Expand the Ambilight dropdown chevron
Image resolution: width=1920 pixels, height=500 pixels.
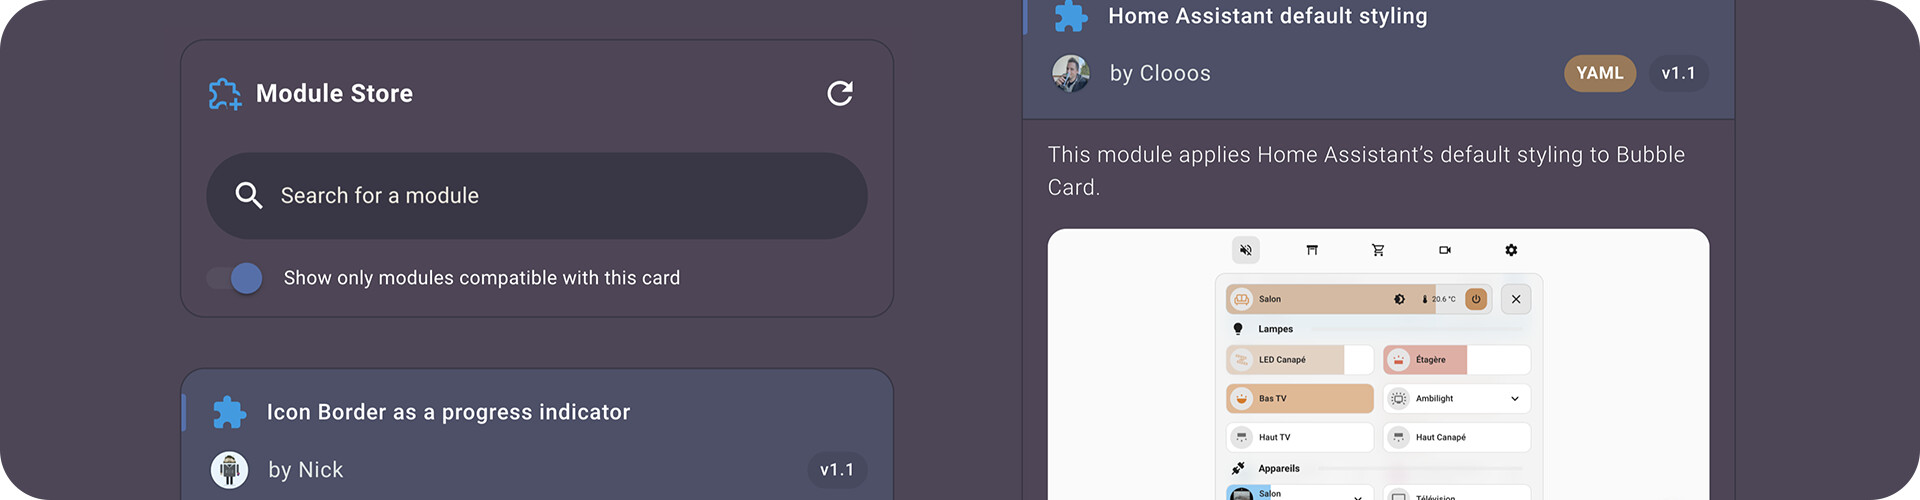point(1515,399)
